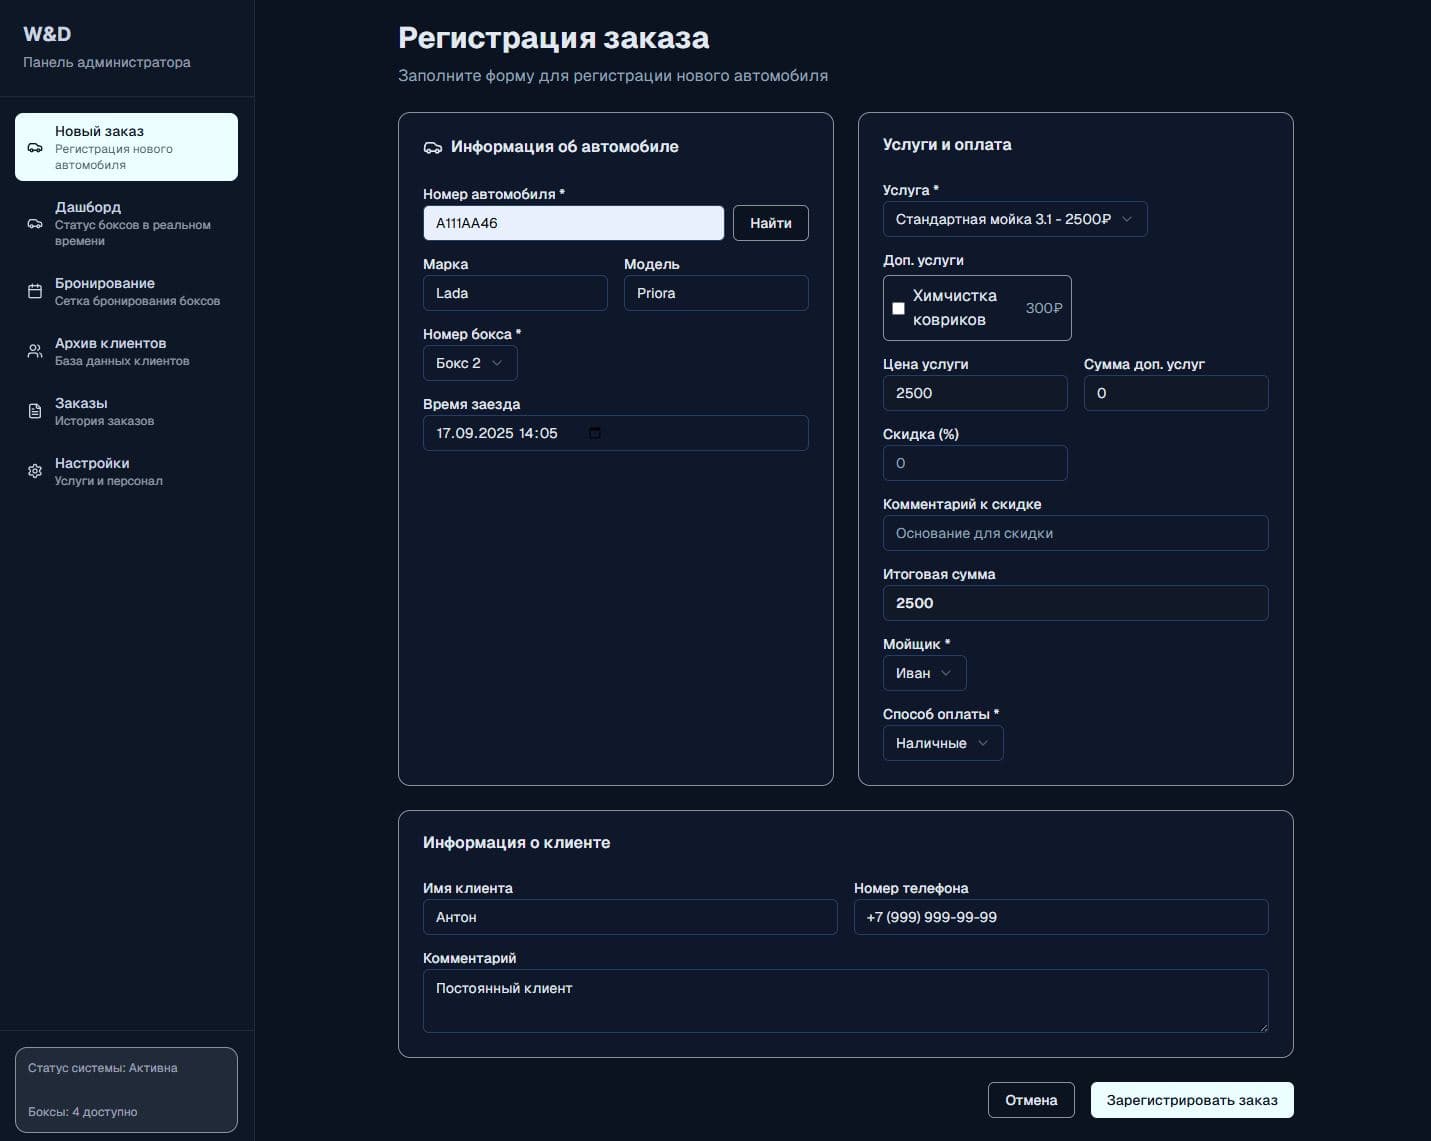Image resolution: width=1431 pixels, height=1141 pixels.
Task: Click the document icon beside Заказы
Action: [x=35, y=412]
